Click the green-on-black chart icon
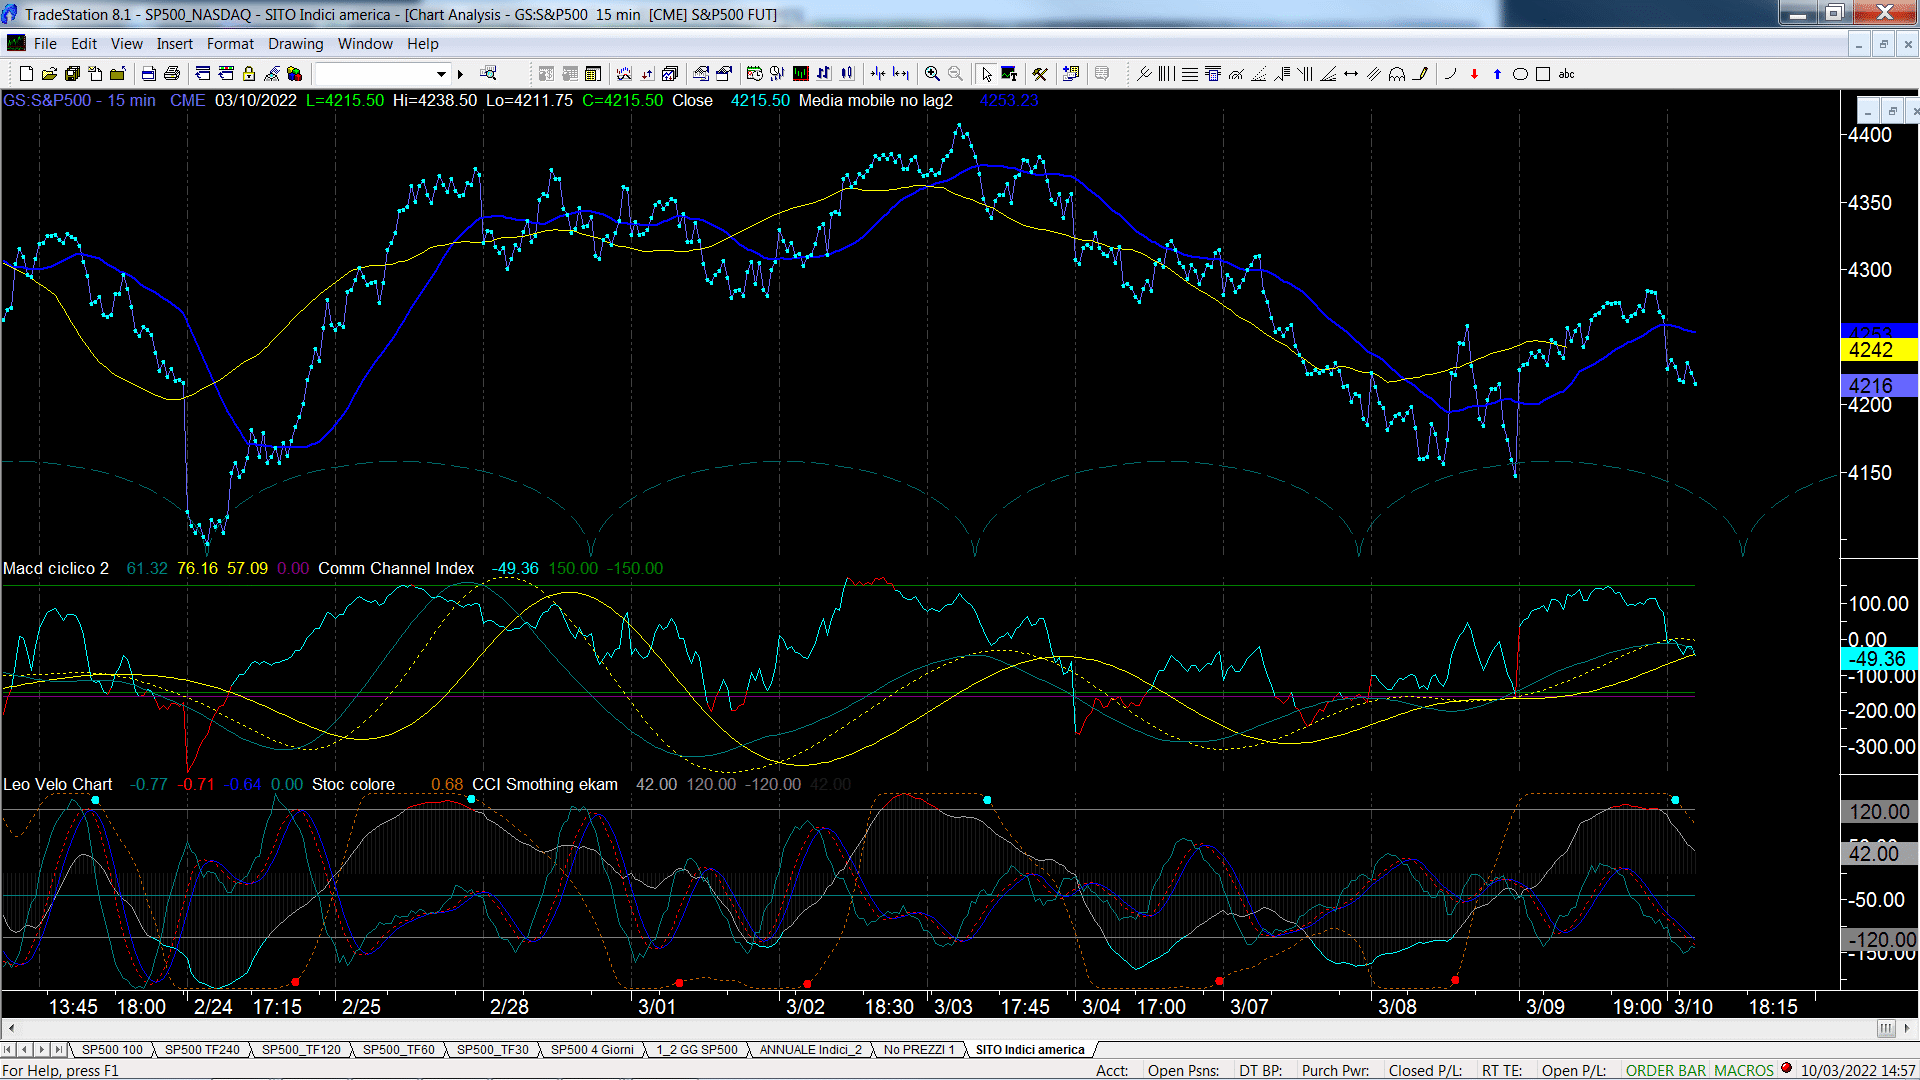This screenshot has height=1080, width=1920. coord(801,74)
